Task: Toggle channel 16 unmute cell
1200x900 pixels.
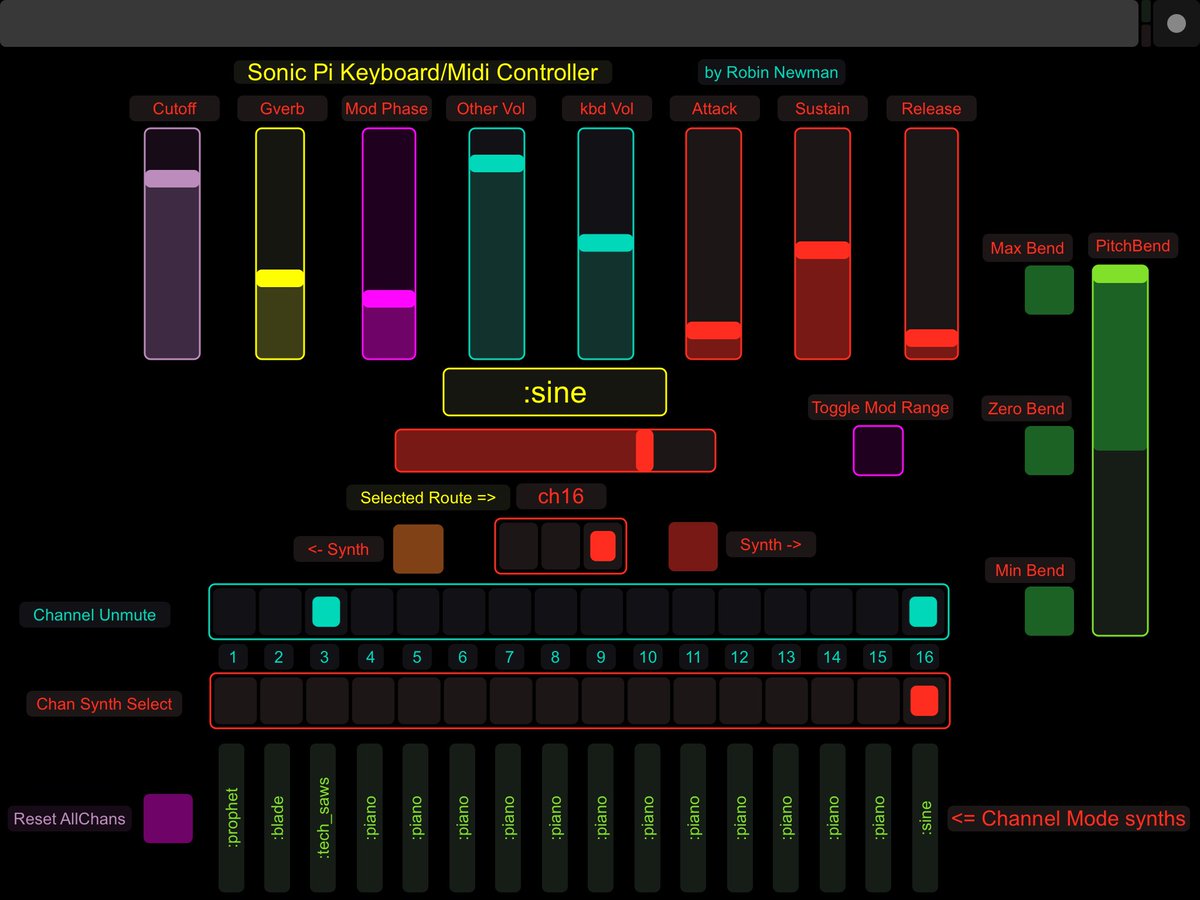Action: [923, 612]
